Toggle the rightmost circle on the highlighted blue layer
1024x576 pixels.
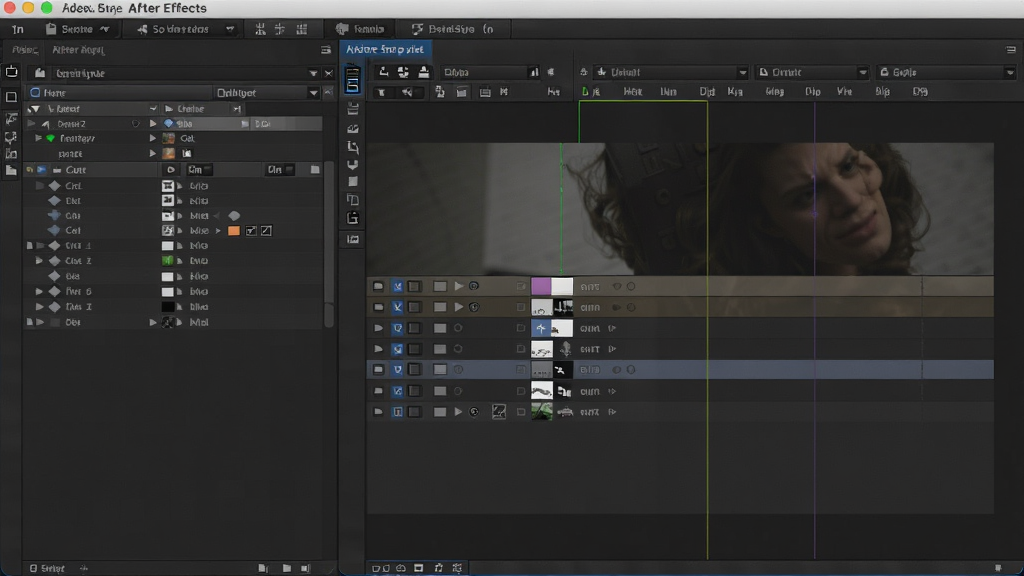click(631, 370)
